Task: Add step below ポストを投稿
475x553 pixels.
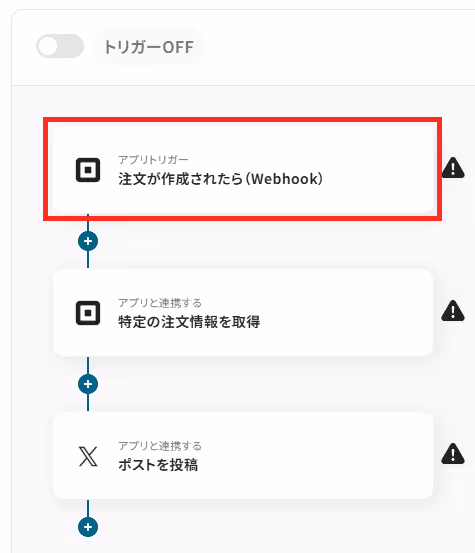Action: tap(88, 527)
